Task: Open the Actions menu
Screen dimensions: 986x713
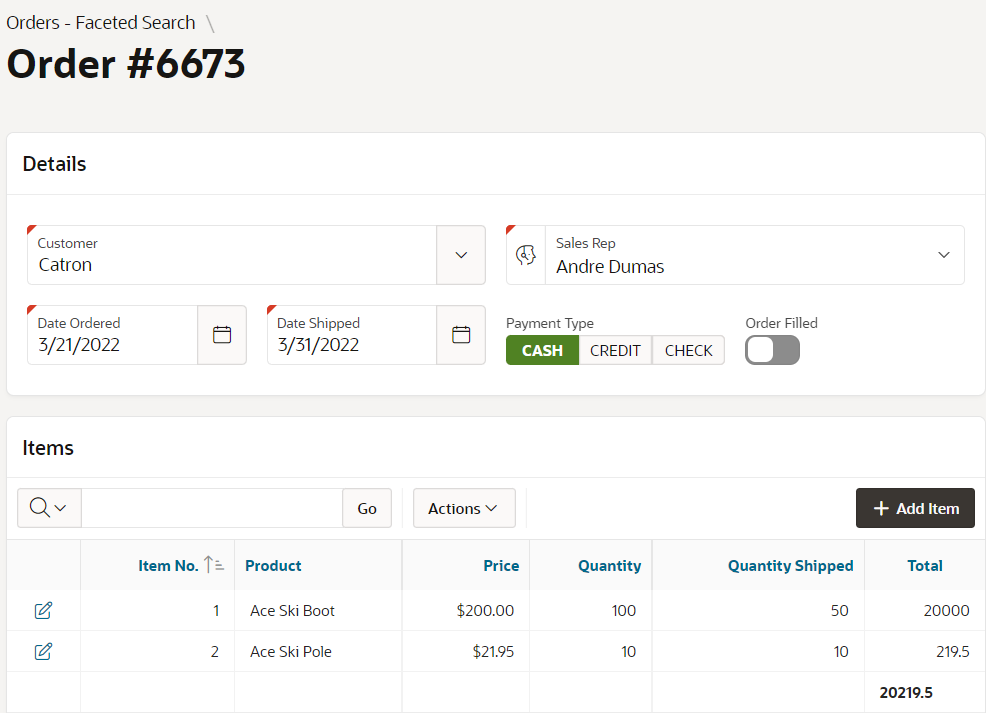Action: [464, 508]
